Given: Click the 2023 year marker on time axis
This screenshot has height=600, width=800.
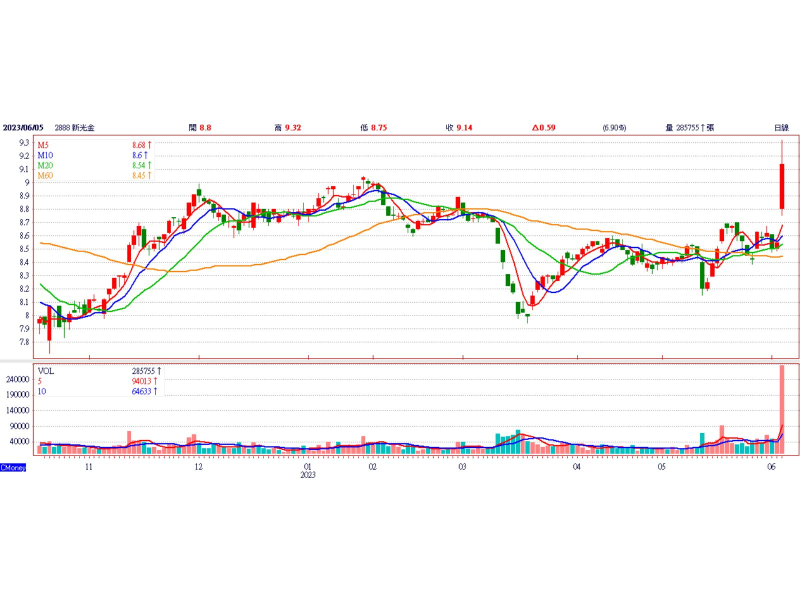Looking at the screenshot, I should pos(308,476).
